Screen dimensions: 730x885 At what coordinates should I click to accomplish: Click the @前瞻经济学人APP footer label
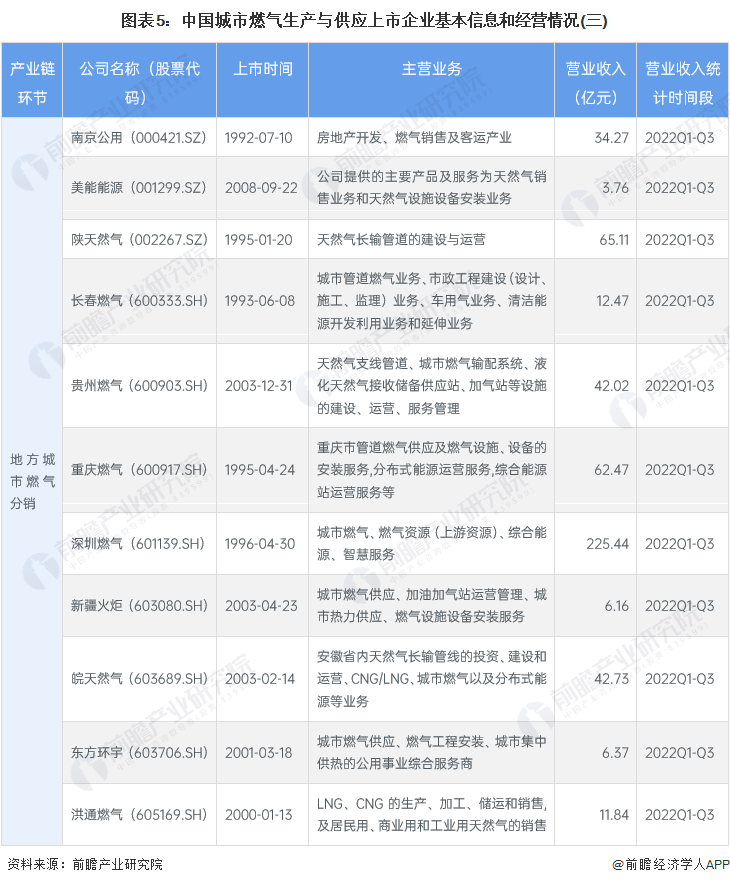[666, 864]
